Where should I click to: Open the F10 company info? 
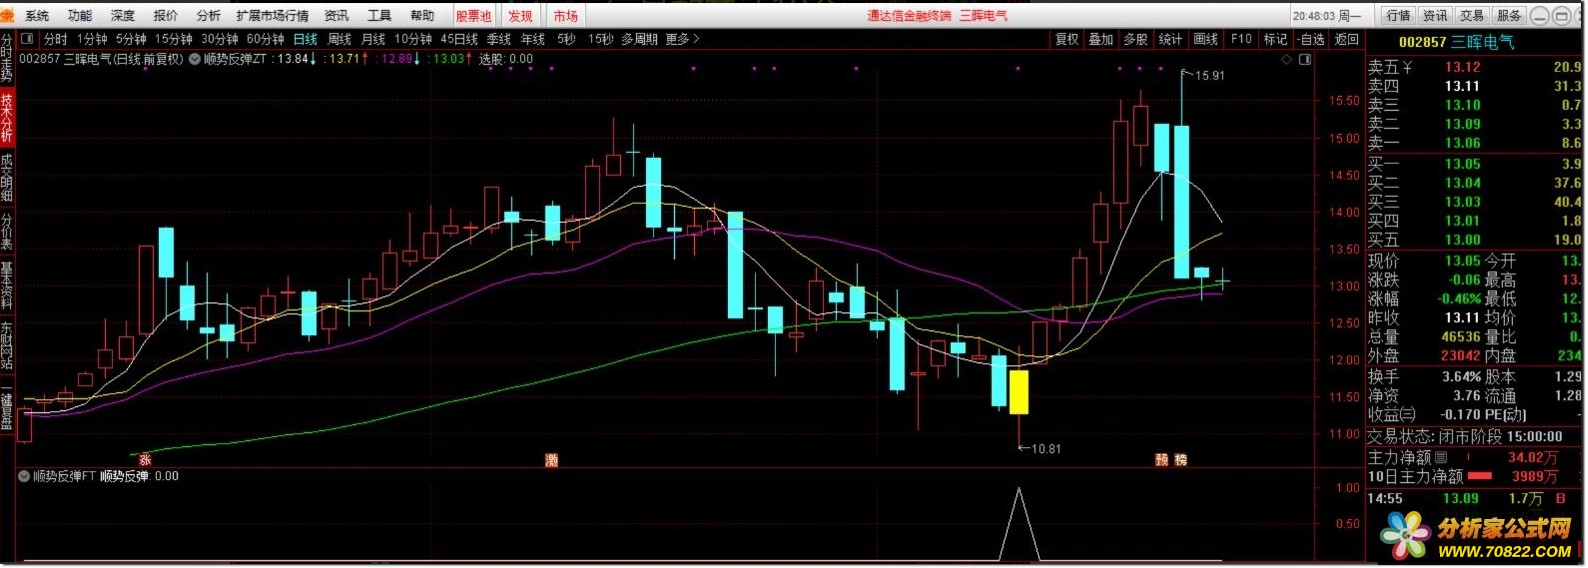pos(1241,39)
